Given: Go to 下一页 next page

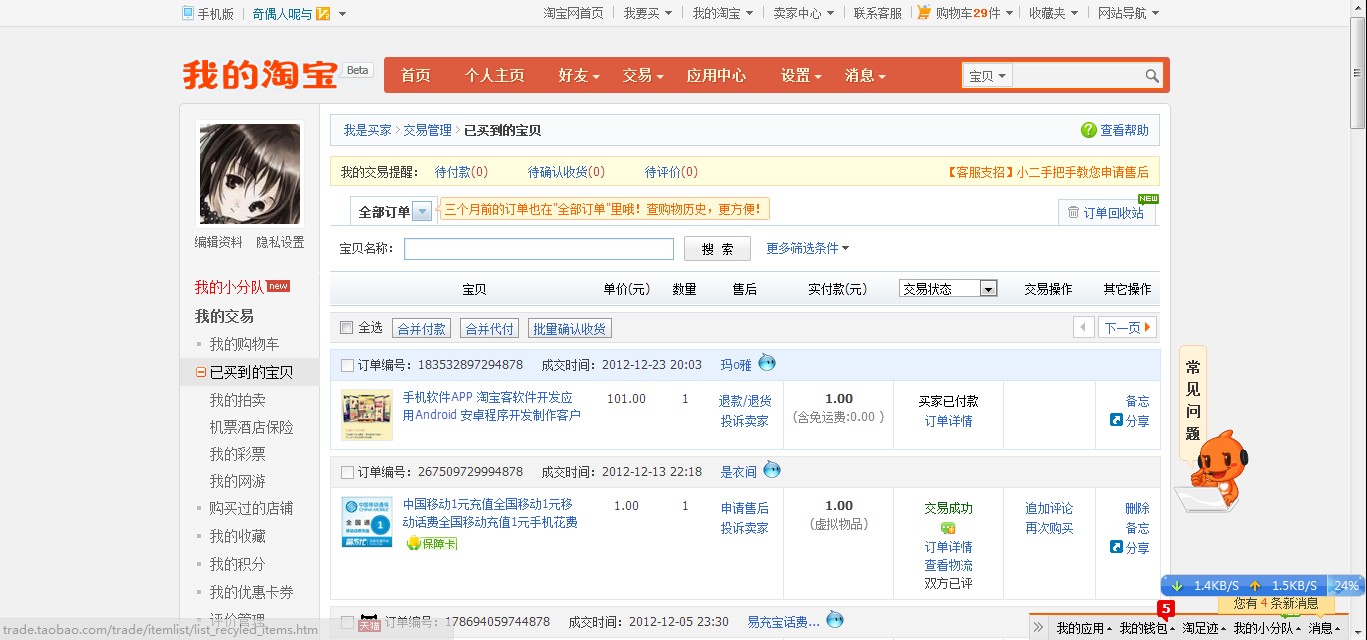Looking at the screenshot, I should coord(1128,327).
